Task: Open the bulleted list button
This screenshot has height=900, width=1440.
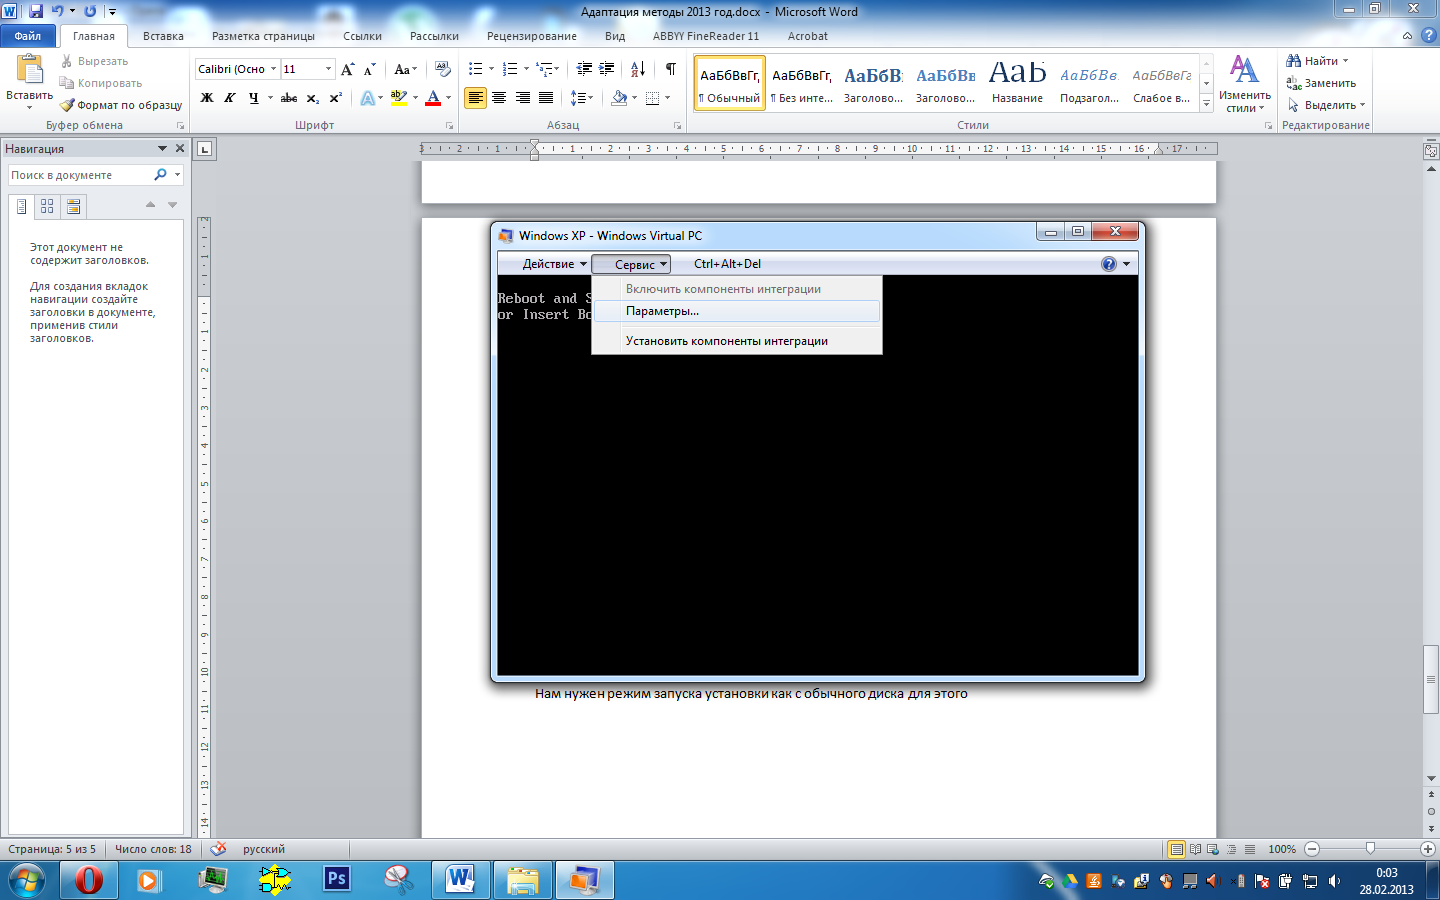Action: click(476, 69)
